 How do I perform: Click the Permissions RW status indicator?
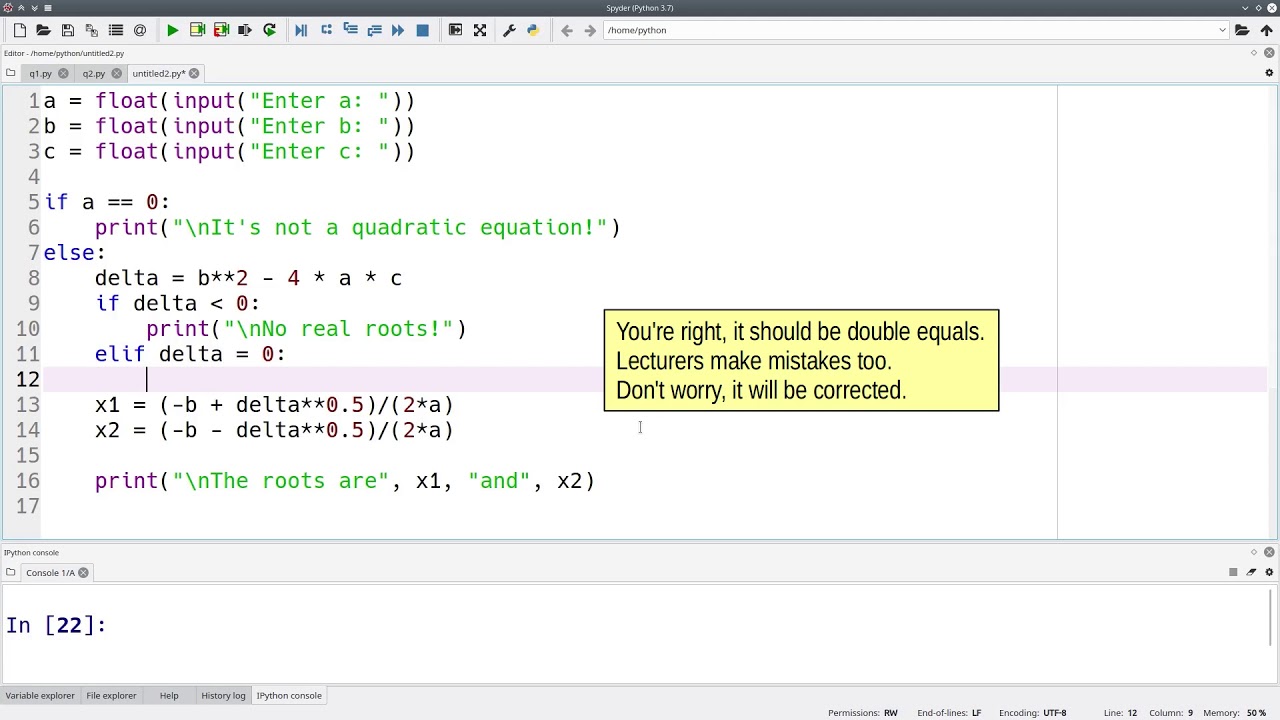tap(862, 713)
